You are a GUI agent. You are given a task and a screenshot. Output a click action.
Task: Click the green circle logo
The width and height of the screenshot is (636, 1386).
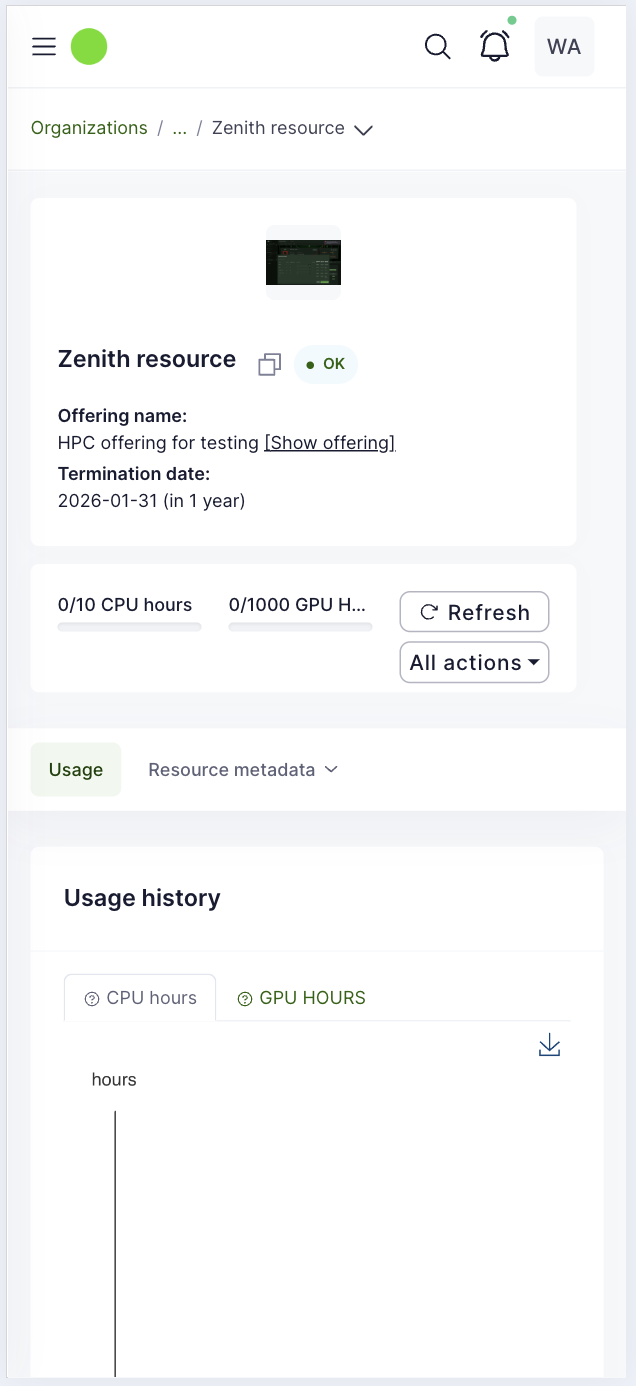pos(89,47)
